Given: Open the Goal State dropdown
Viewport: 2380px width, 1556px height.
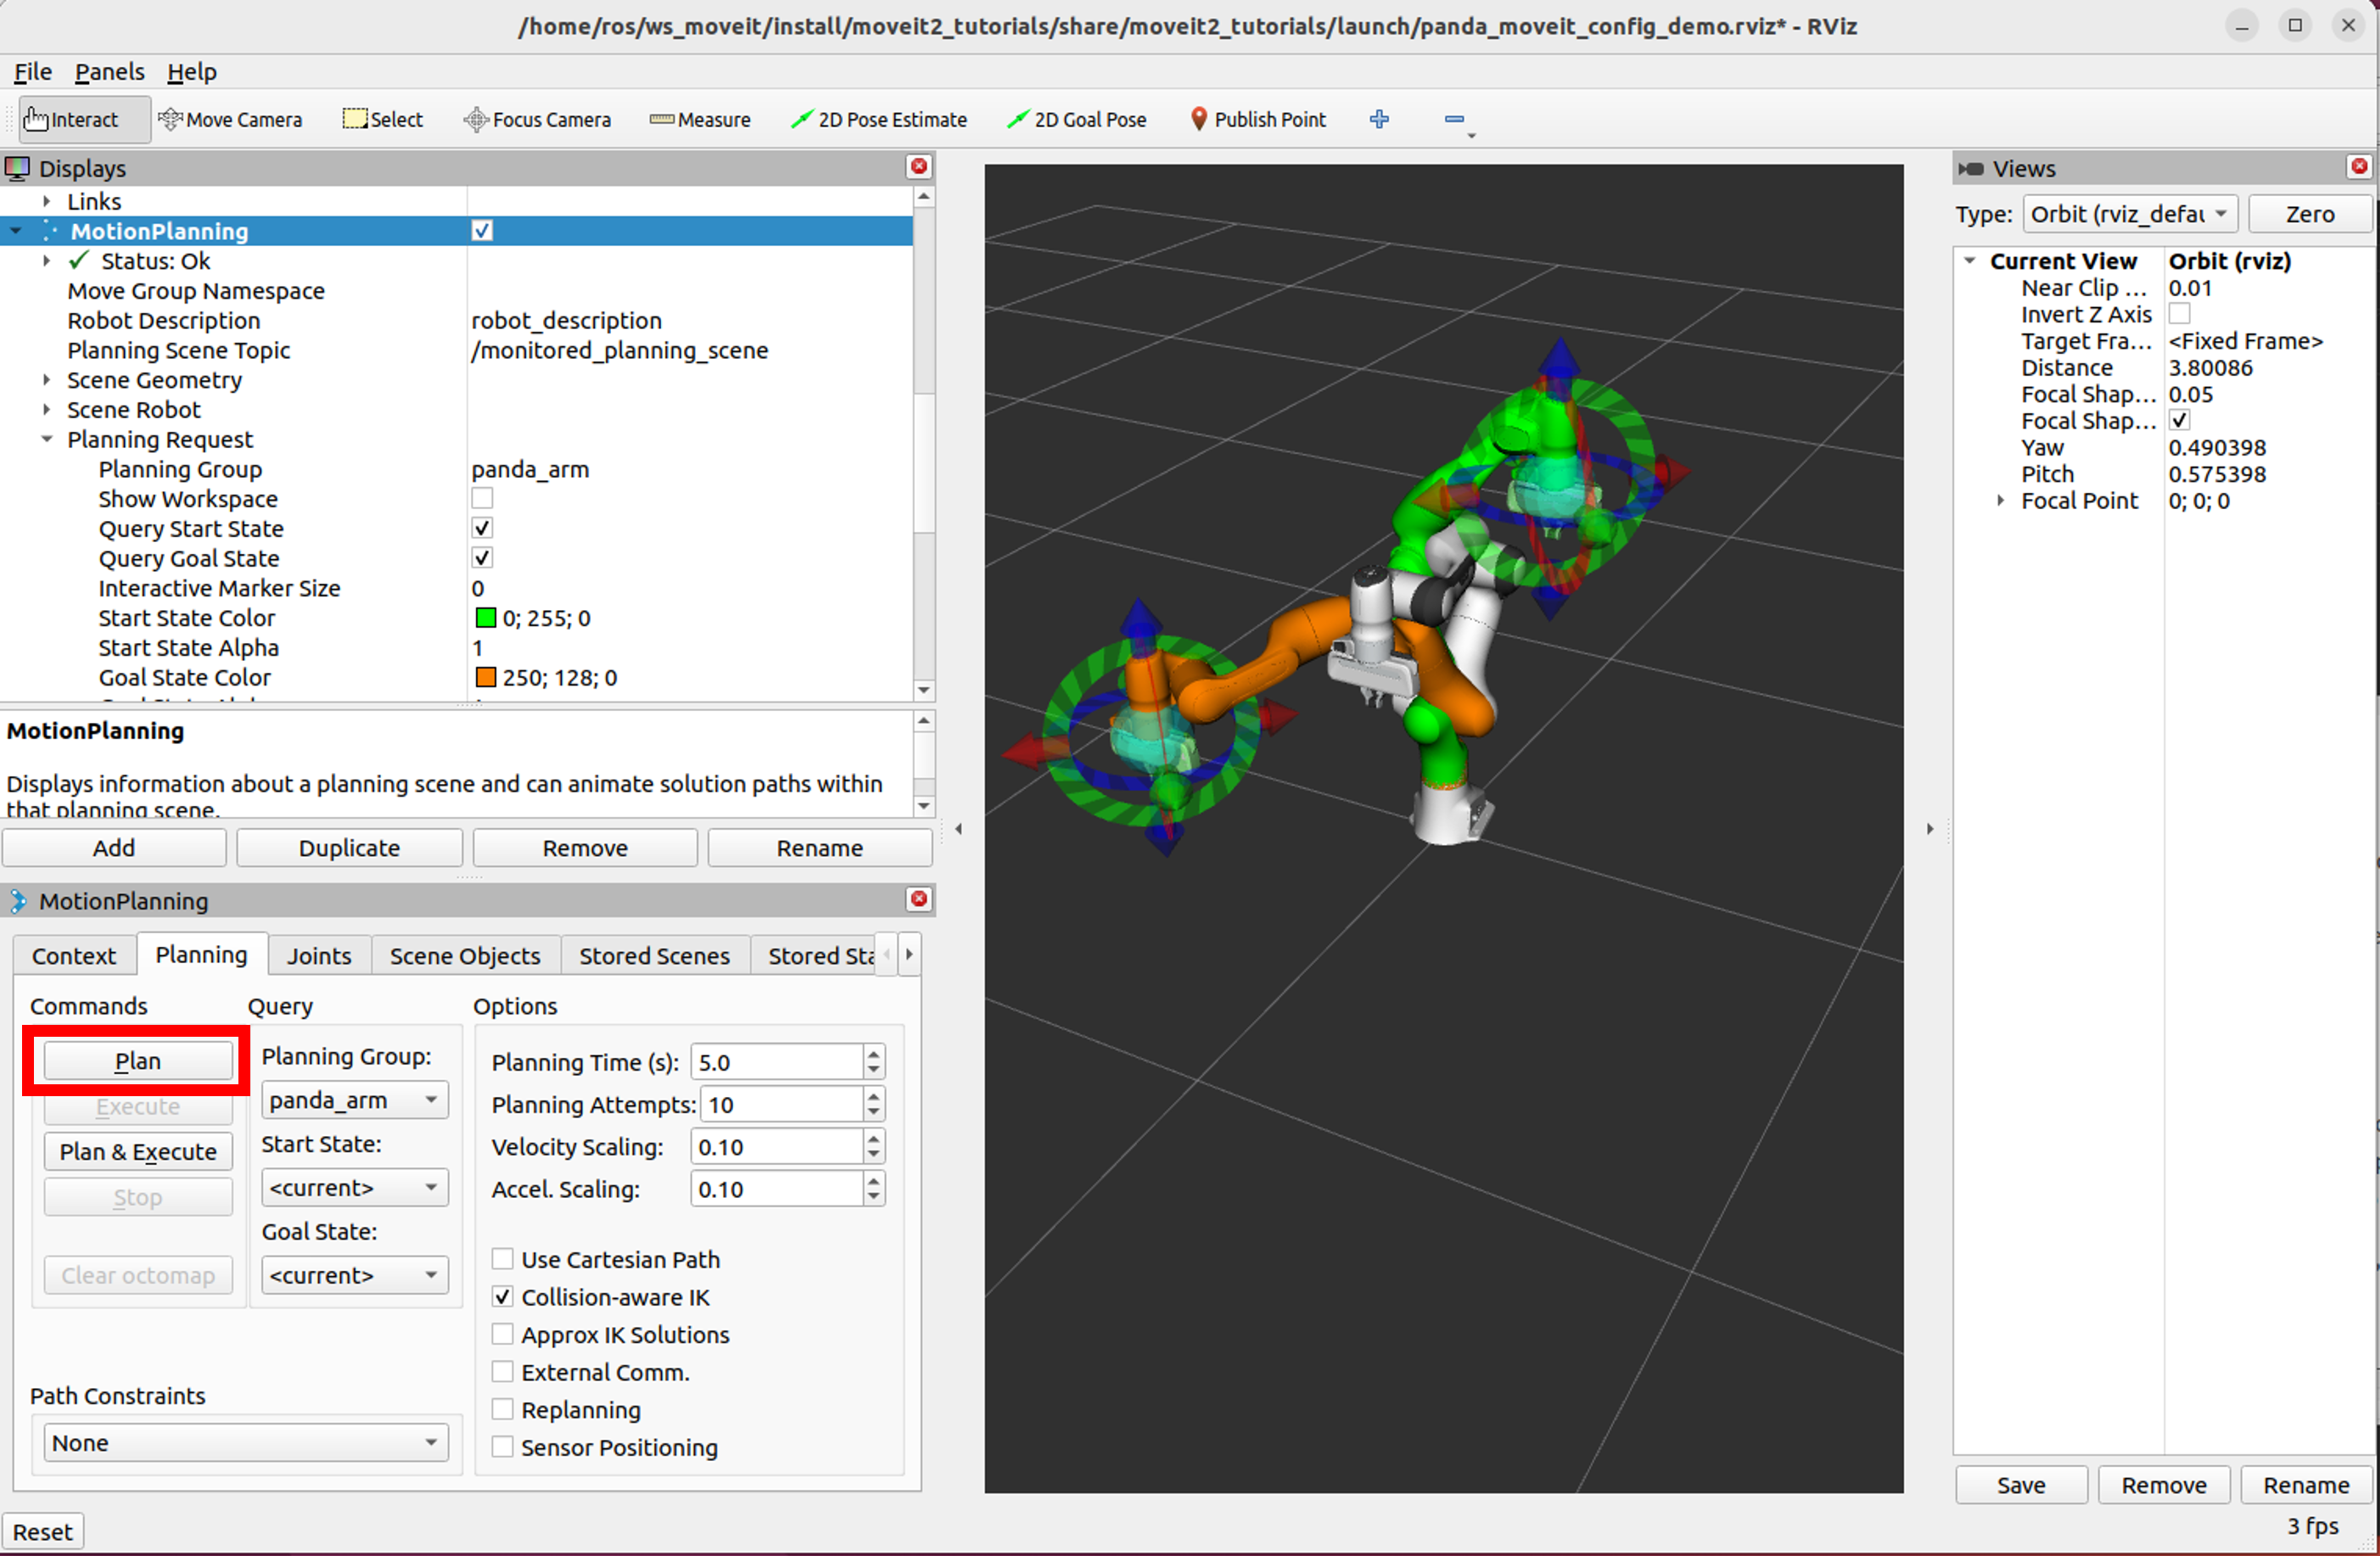Looking at the screenshot, I should pos(354,1276).
